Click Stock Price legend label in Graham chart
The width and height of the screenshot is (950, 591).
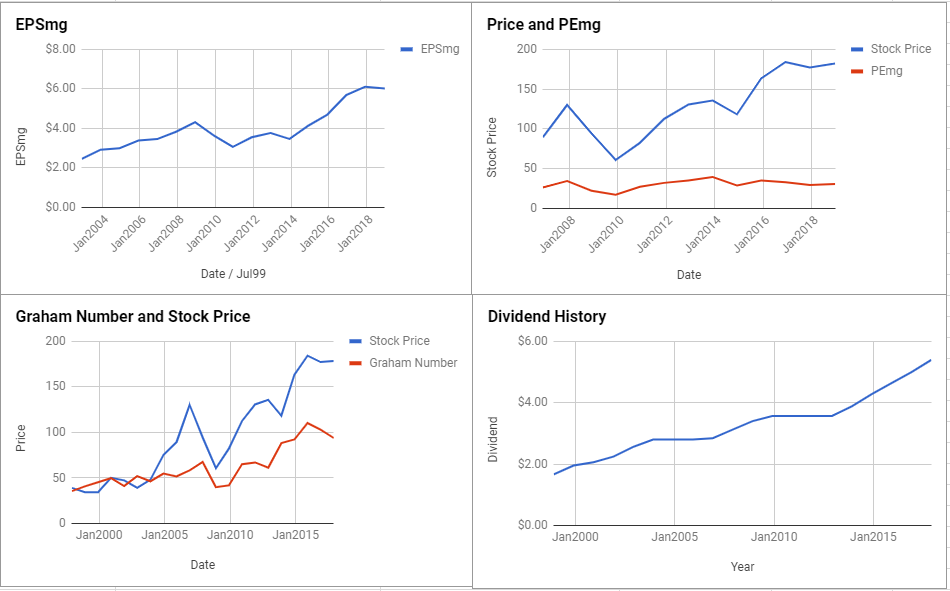[399, 341]
